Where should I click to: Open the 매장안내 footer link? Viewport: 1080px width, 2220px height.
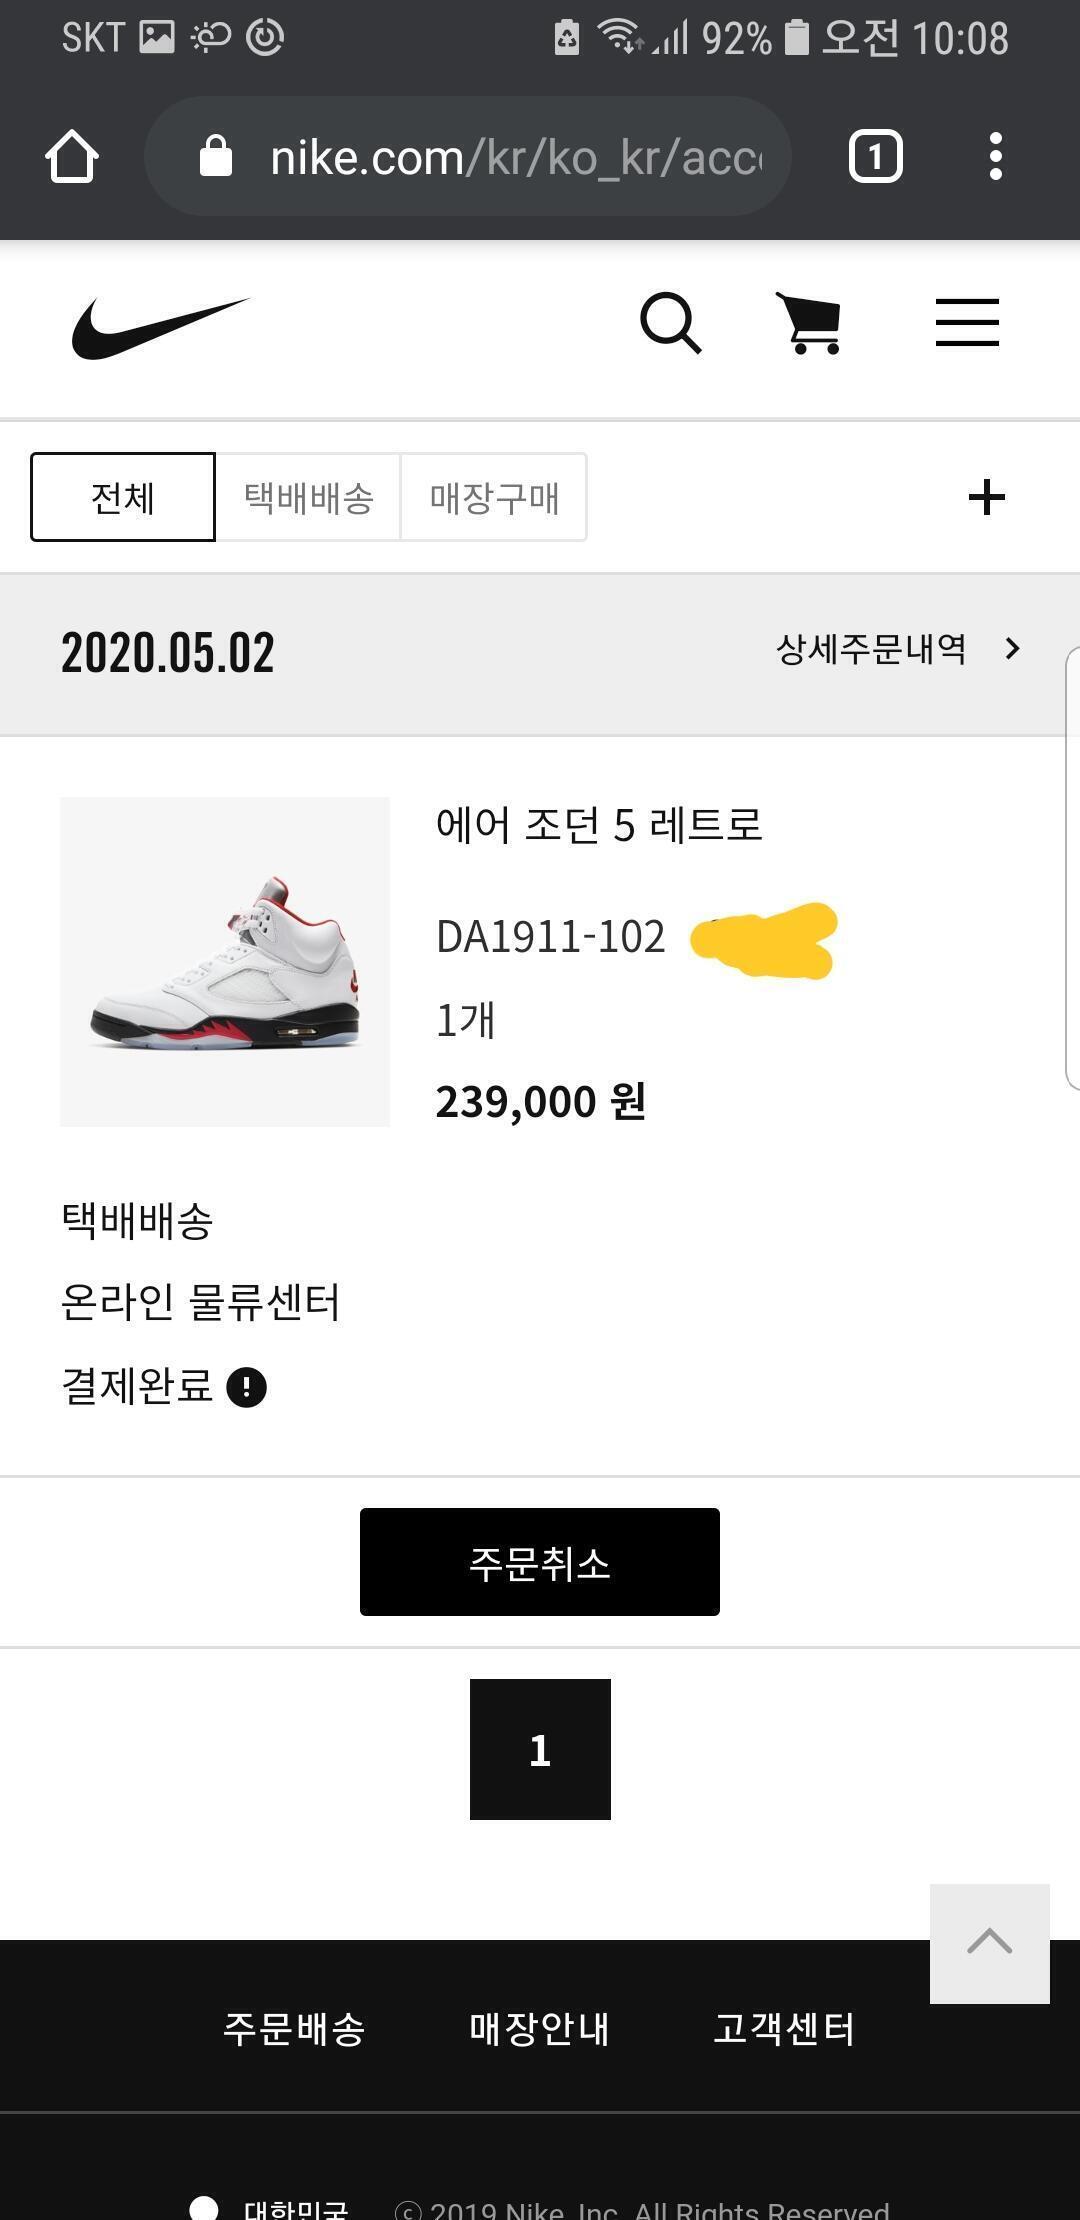539,2029
